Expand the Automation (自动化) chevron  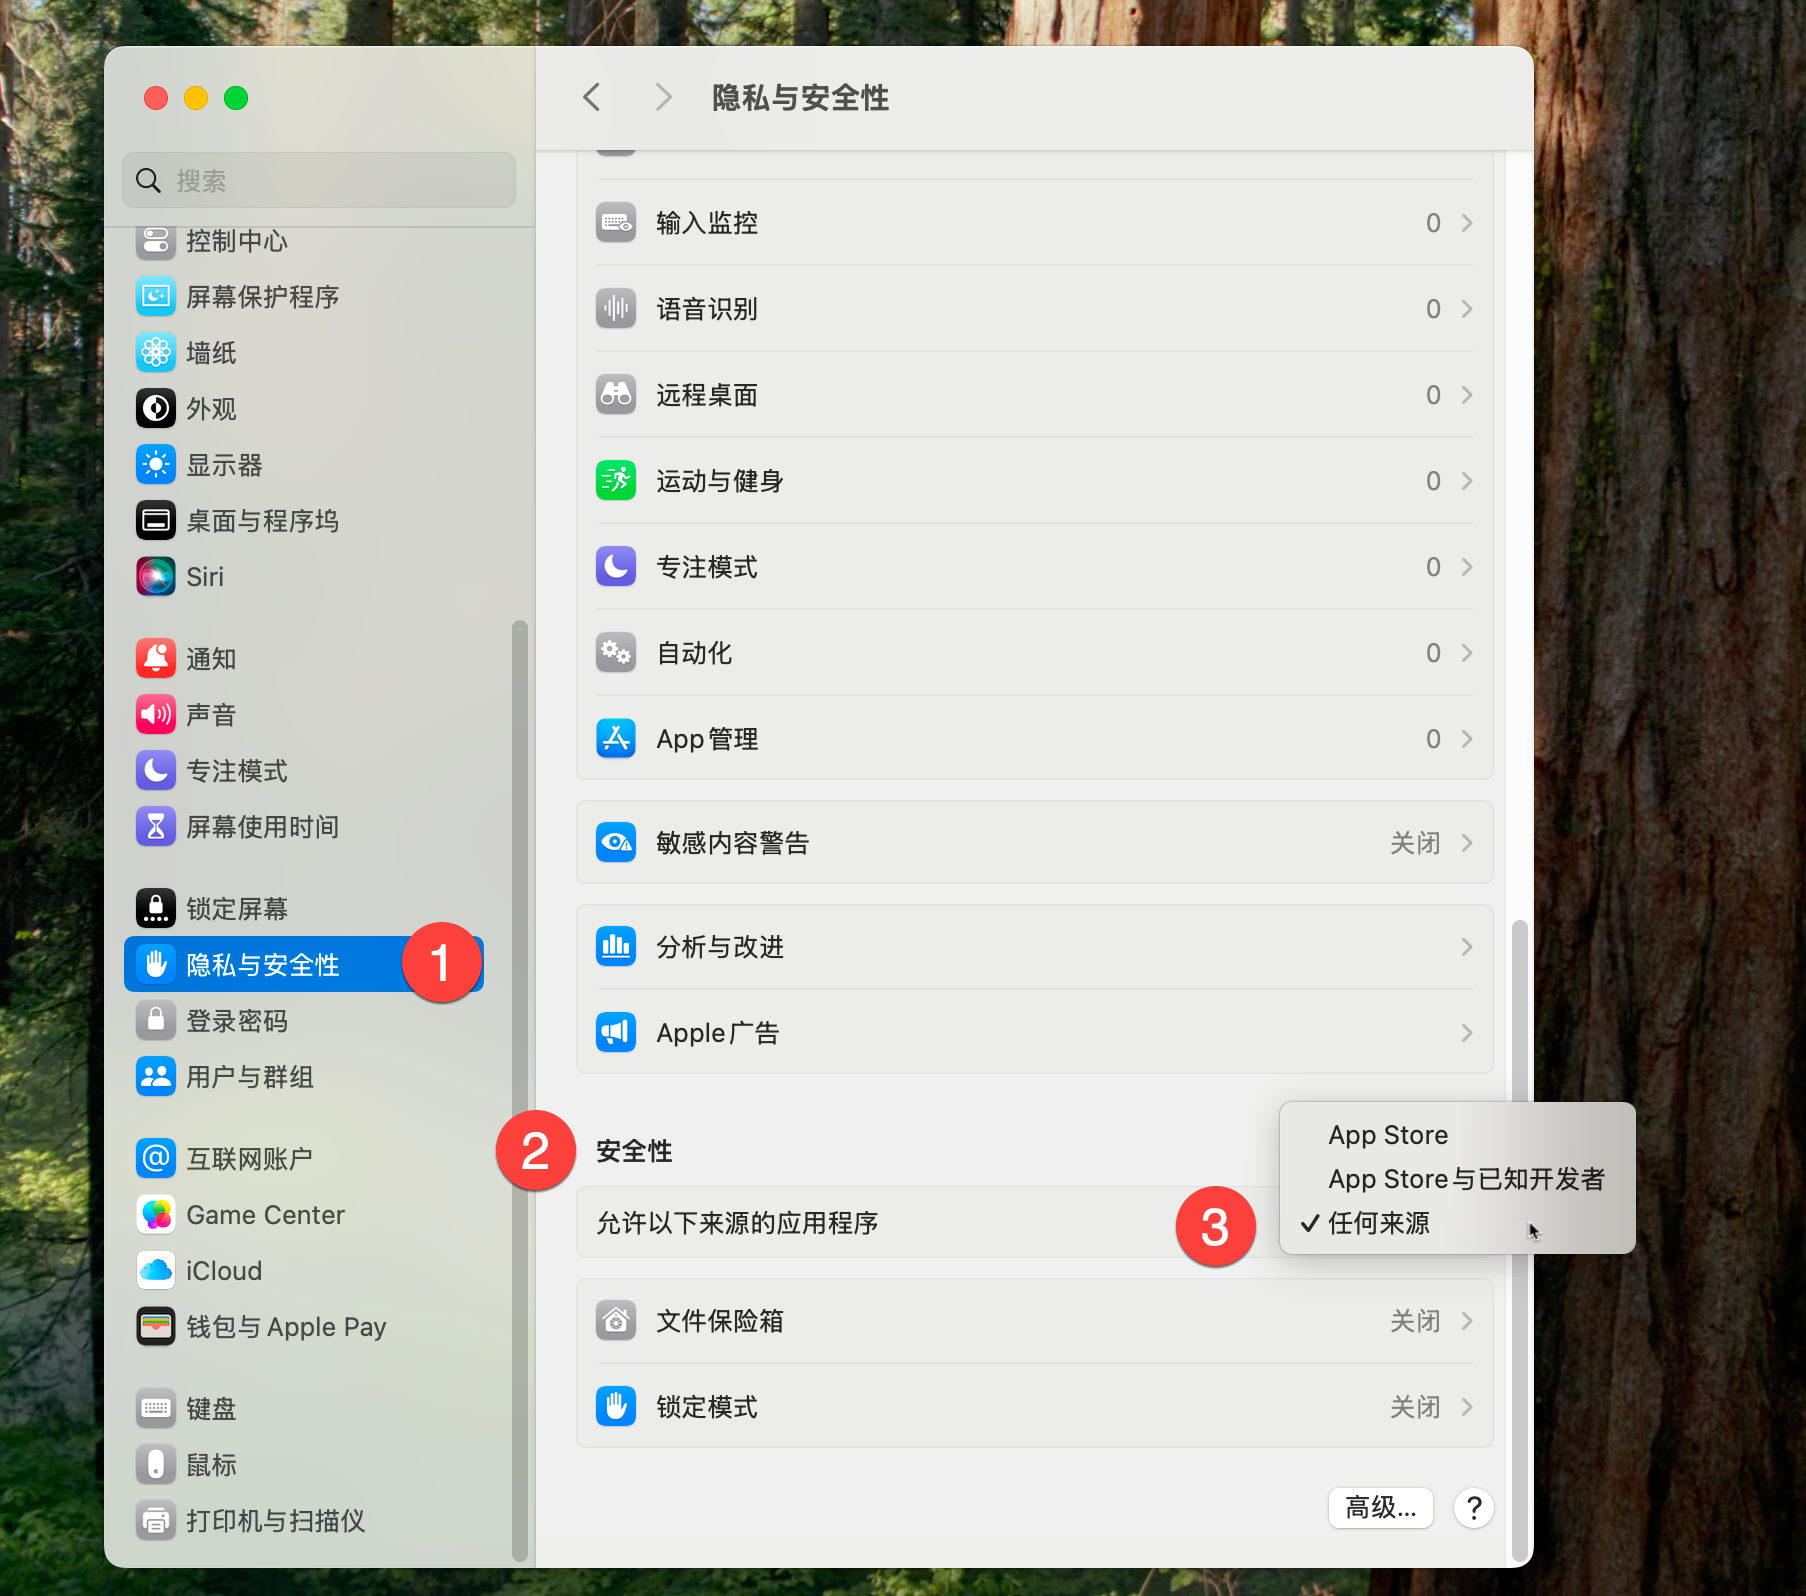[1467, 653]
